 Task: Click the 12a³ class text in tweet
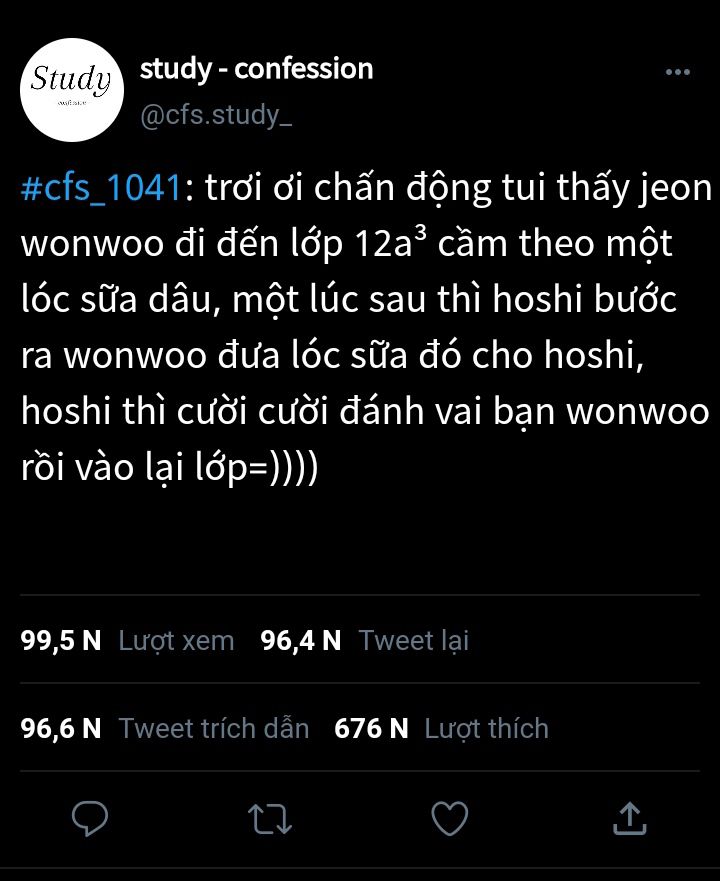click(x=391, y=244)
